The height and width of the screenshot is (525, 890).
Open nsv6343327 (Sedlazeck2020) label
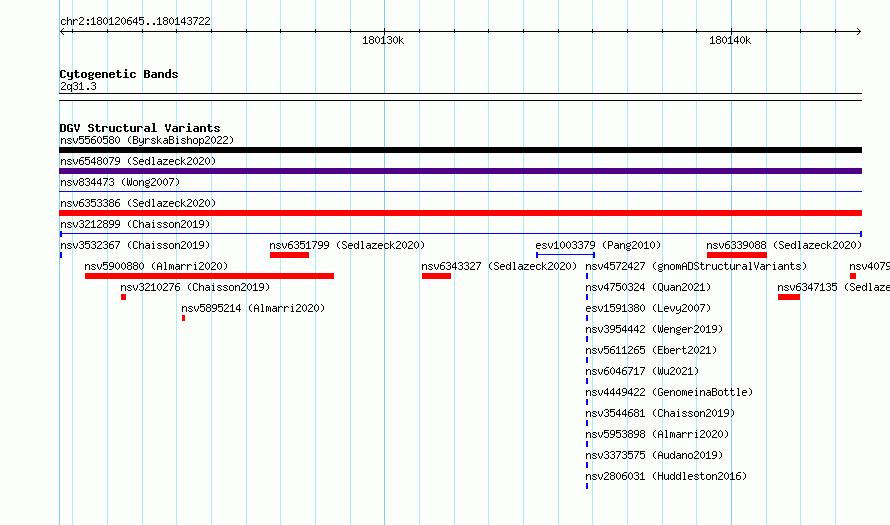tap(499, 266)
